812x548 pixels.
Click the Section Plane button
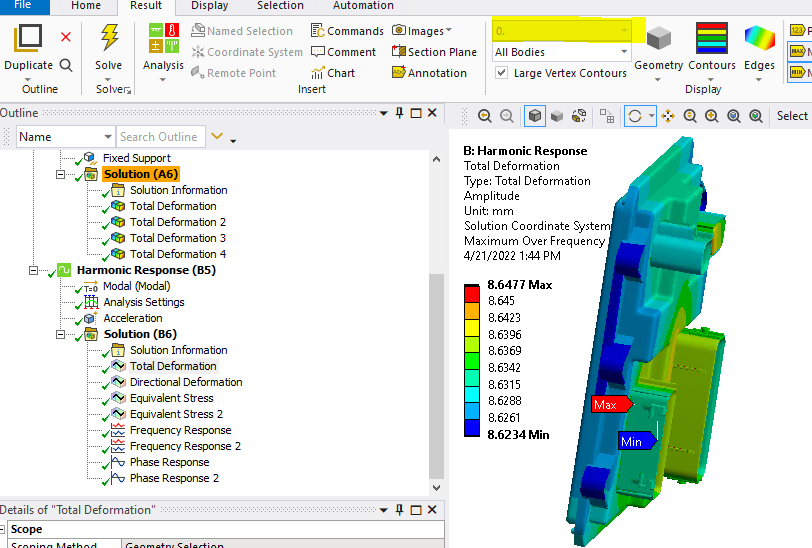click(x=434, y=52)
